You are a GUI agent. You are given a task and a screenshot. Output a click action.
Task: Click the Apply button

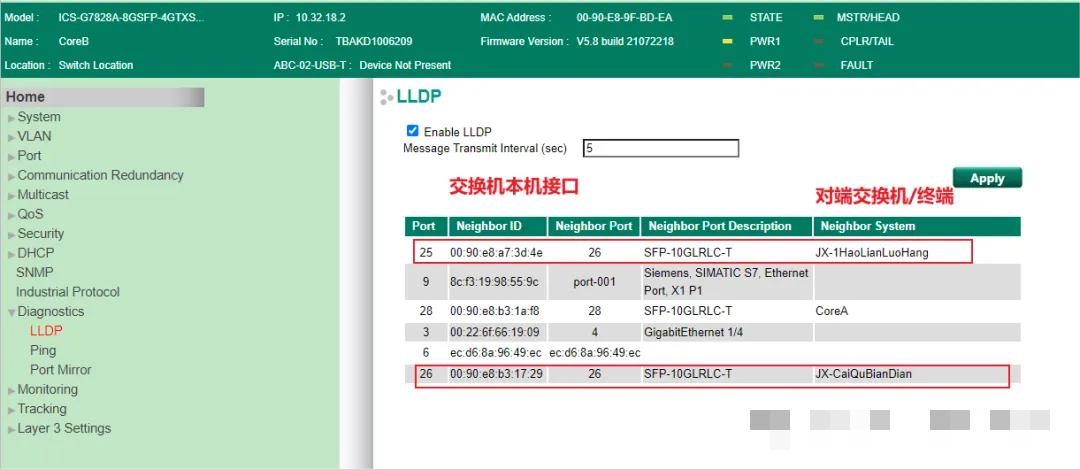pyautogui.click(x=987, y=178)
